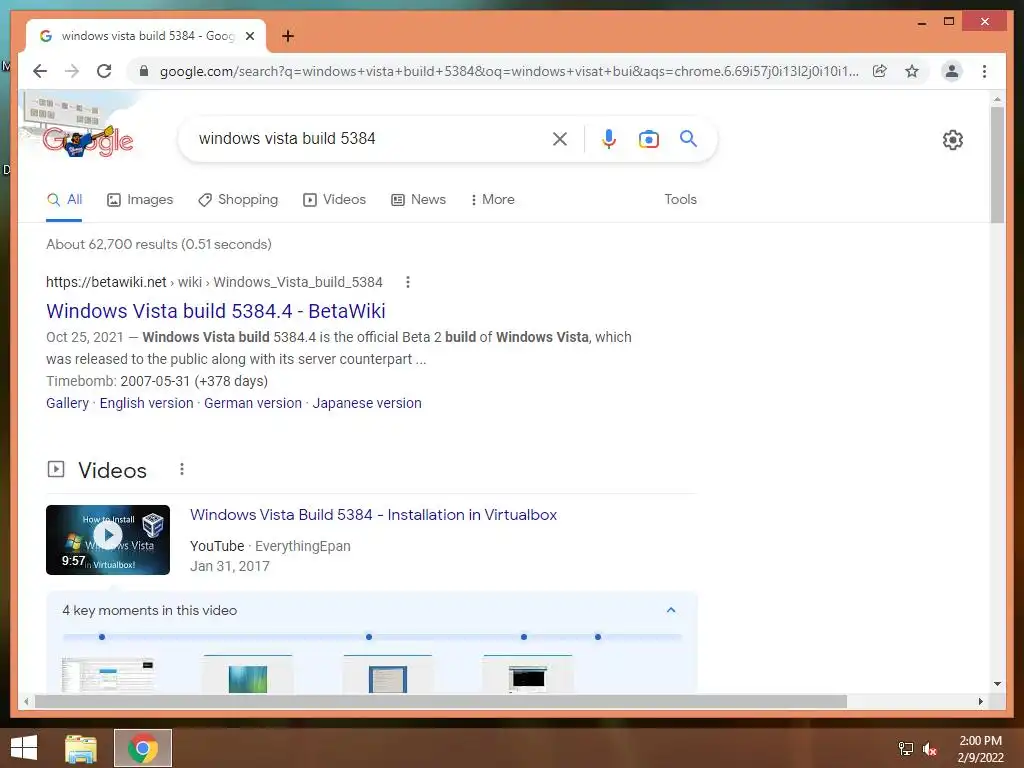Click the Google doodle logo
This screenshot has width=1024, height=768.
pyautogui.click(x=88, y=140)
